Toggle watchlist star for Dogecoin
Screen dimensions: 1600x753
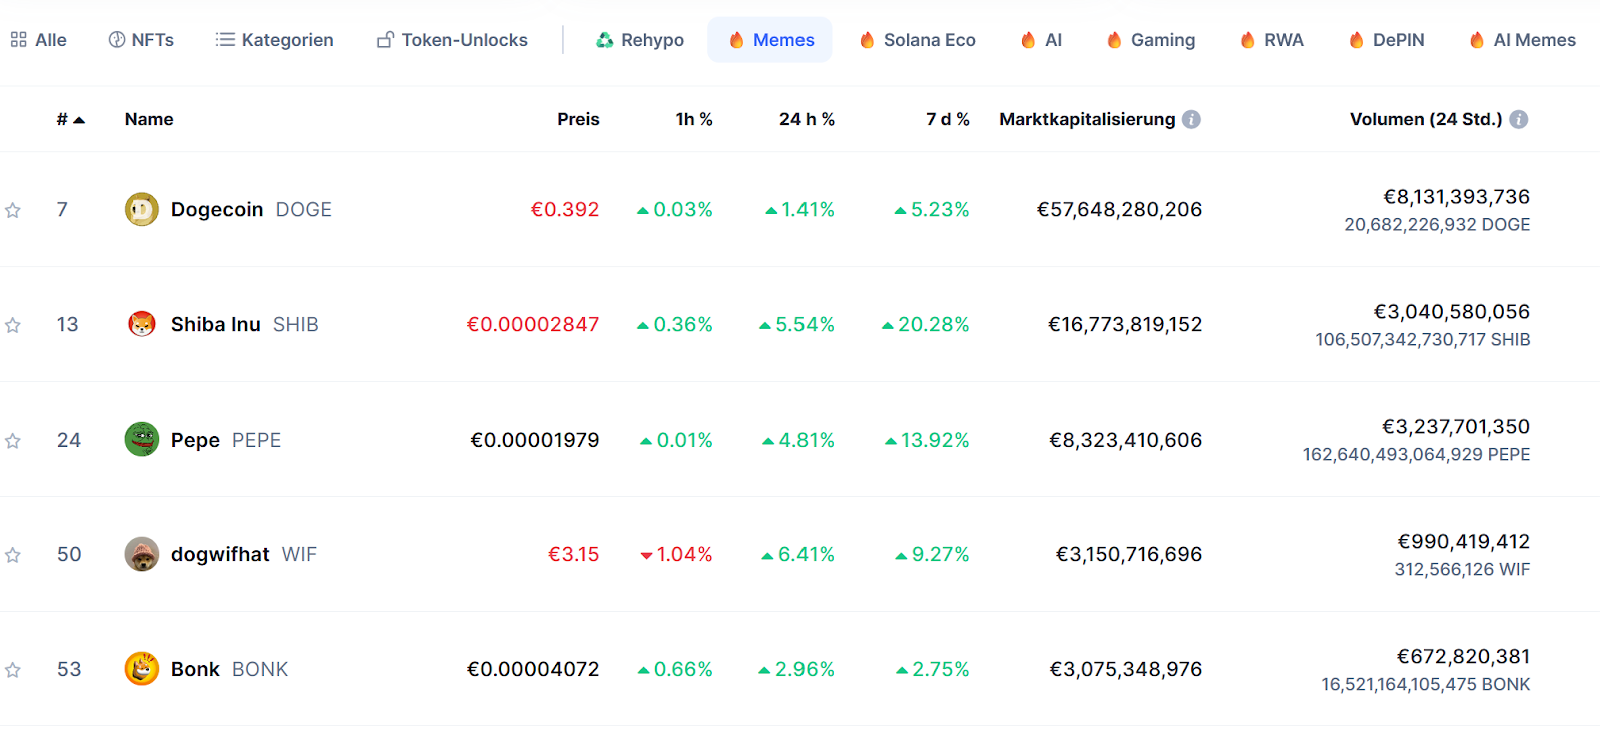coord(13,210)
